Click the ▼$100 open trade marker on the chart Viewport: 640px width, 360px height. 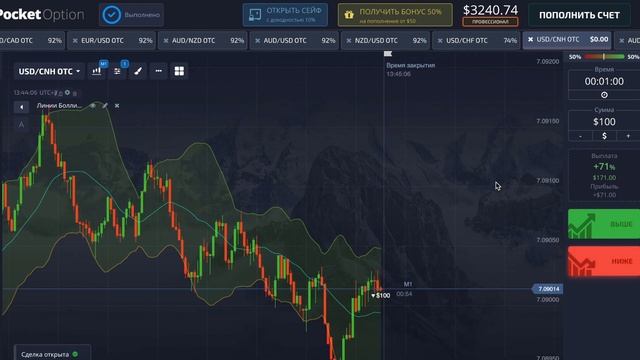[x=380, y=295]
